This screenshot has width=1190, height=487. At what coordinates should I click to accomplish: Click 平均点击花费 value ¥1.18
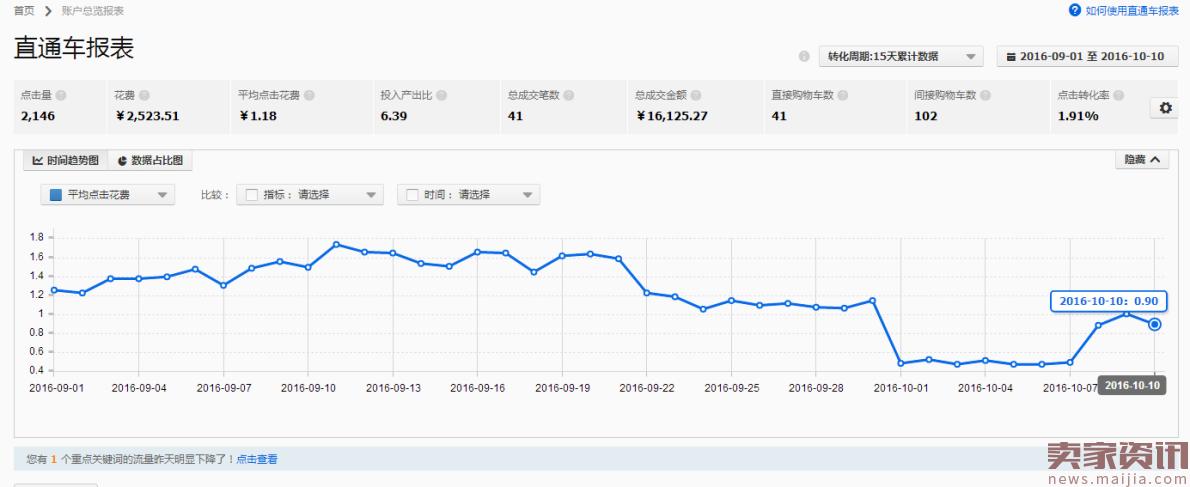point(257,116)
